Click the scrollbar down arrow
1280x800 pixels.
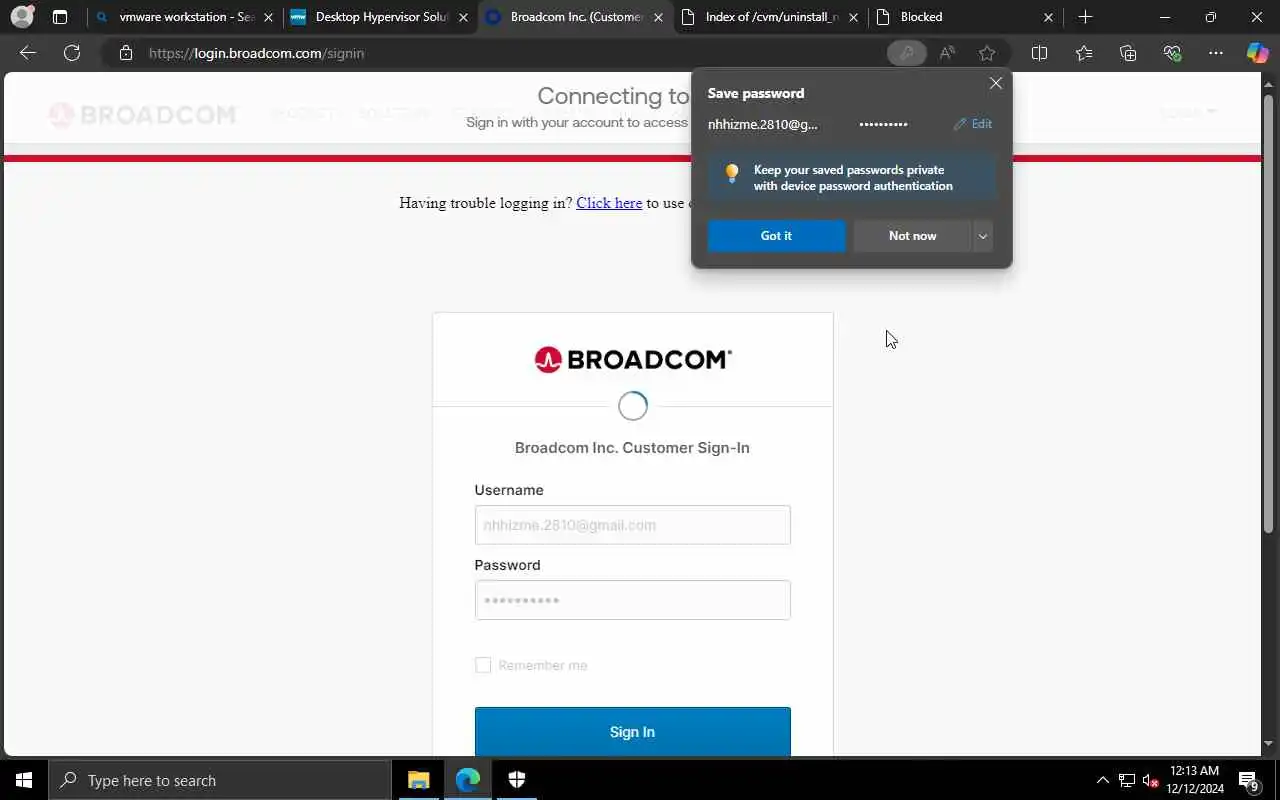click(1270, 744)
